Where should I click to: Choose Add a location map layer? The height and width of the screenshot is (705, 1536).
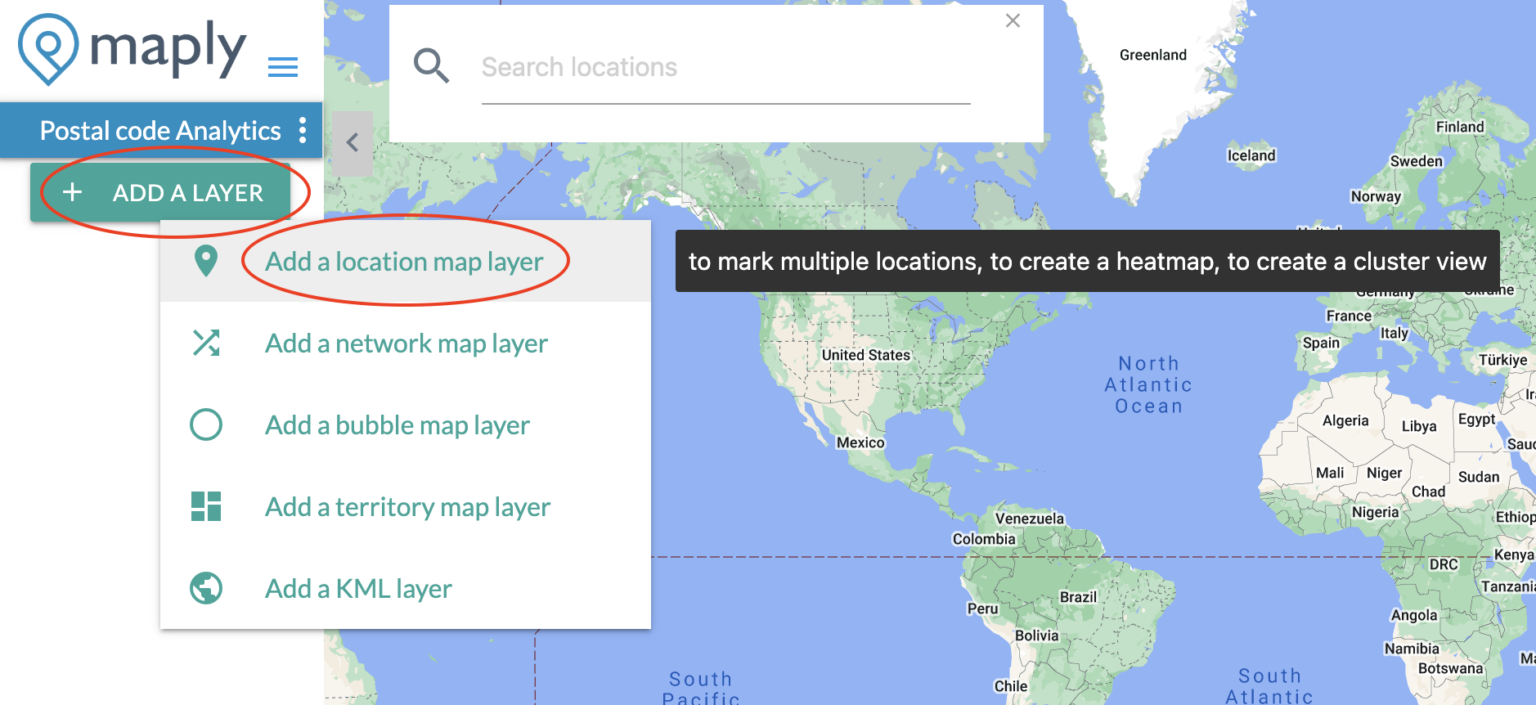(x=405, y=261)
